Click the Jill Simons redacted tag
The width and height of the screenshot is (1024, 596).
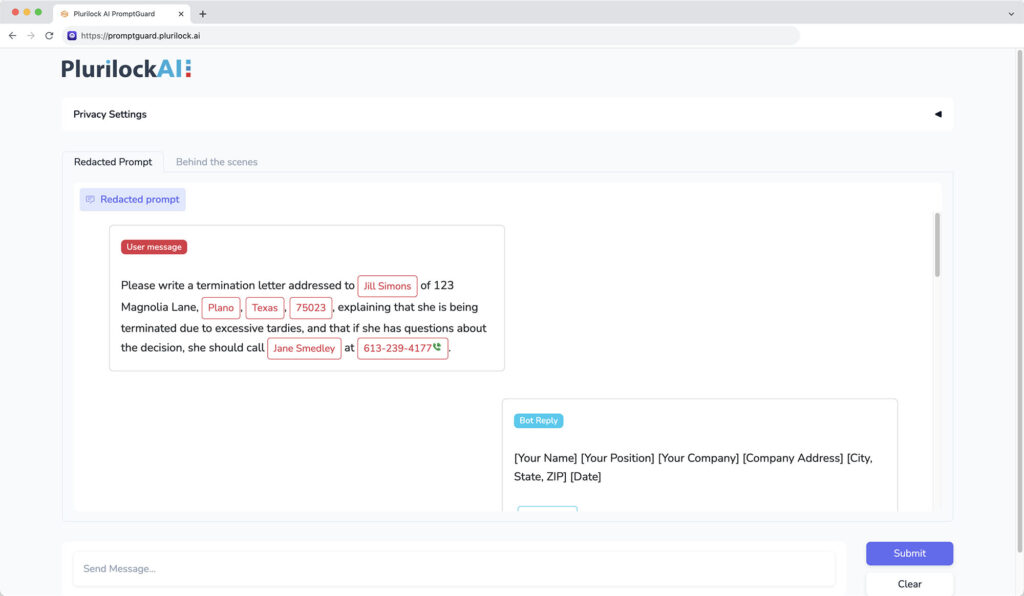point(387,286)
